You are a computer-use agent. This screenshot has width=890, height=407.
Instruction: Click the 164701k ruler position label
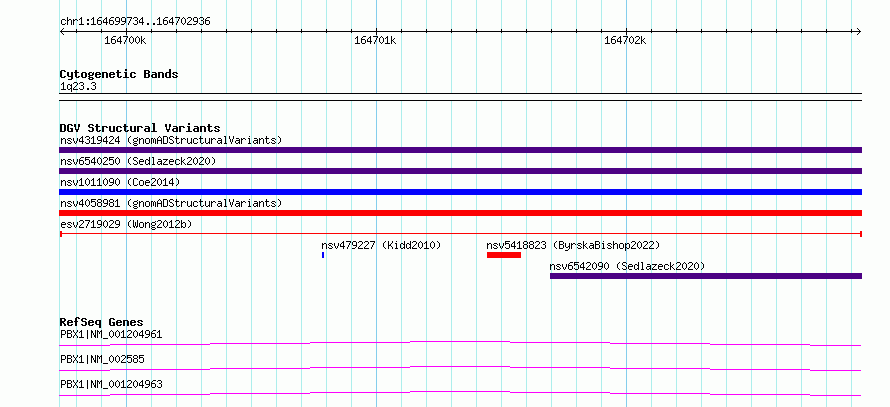[375, 40]
